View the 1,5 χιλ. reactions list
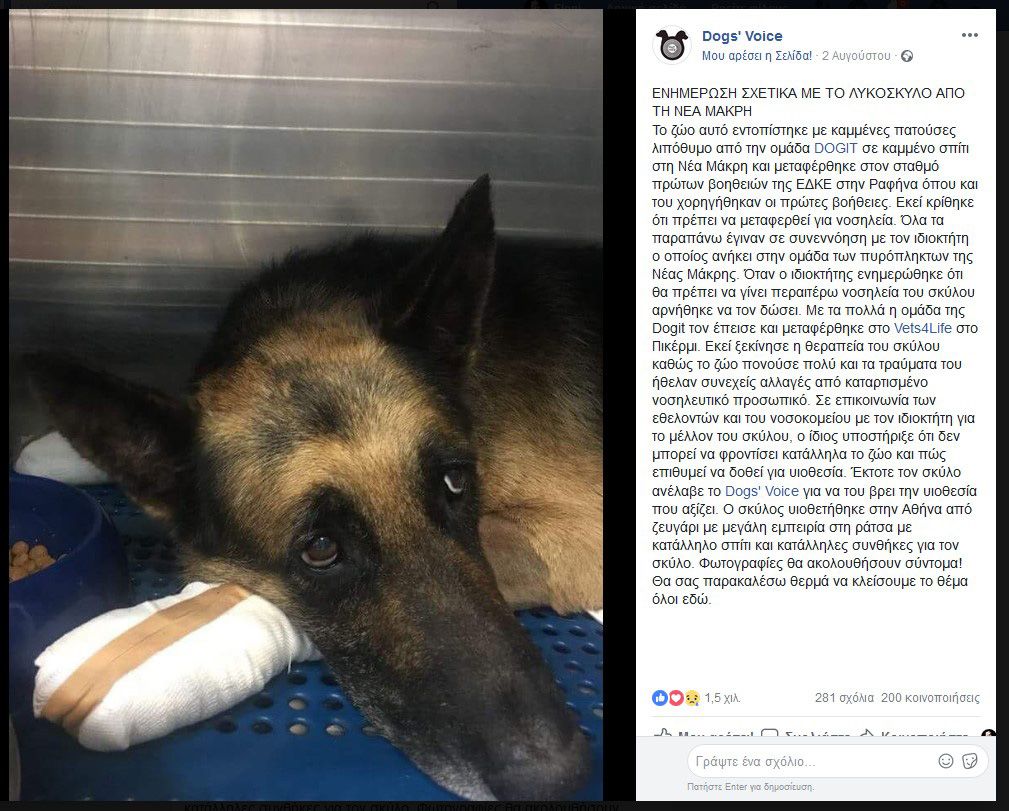 pos(722,698)
